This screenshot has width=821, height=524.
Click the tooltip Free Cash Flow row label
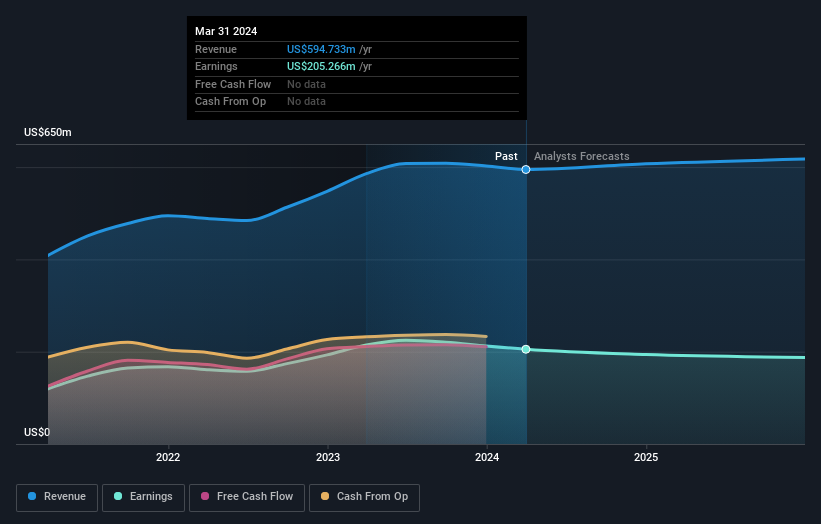pos(233,84)
